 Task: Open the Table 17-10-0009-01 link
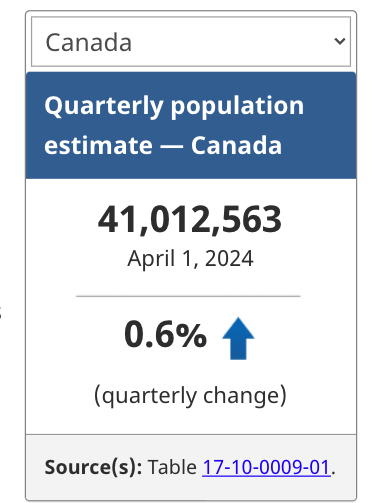266,467
